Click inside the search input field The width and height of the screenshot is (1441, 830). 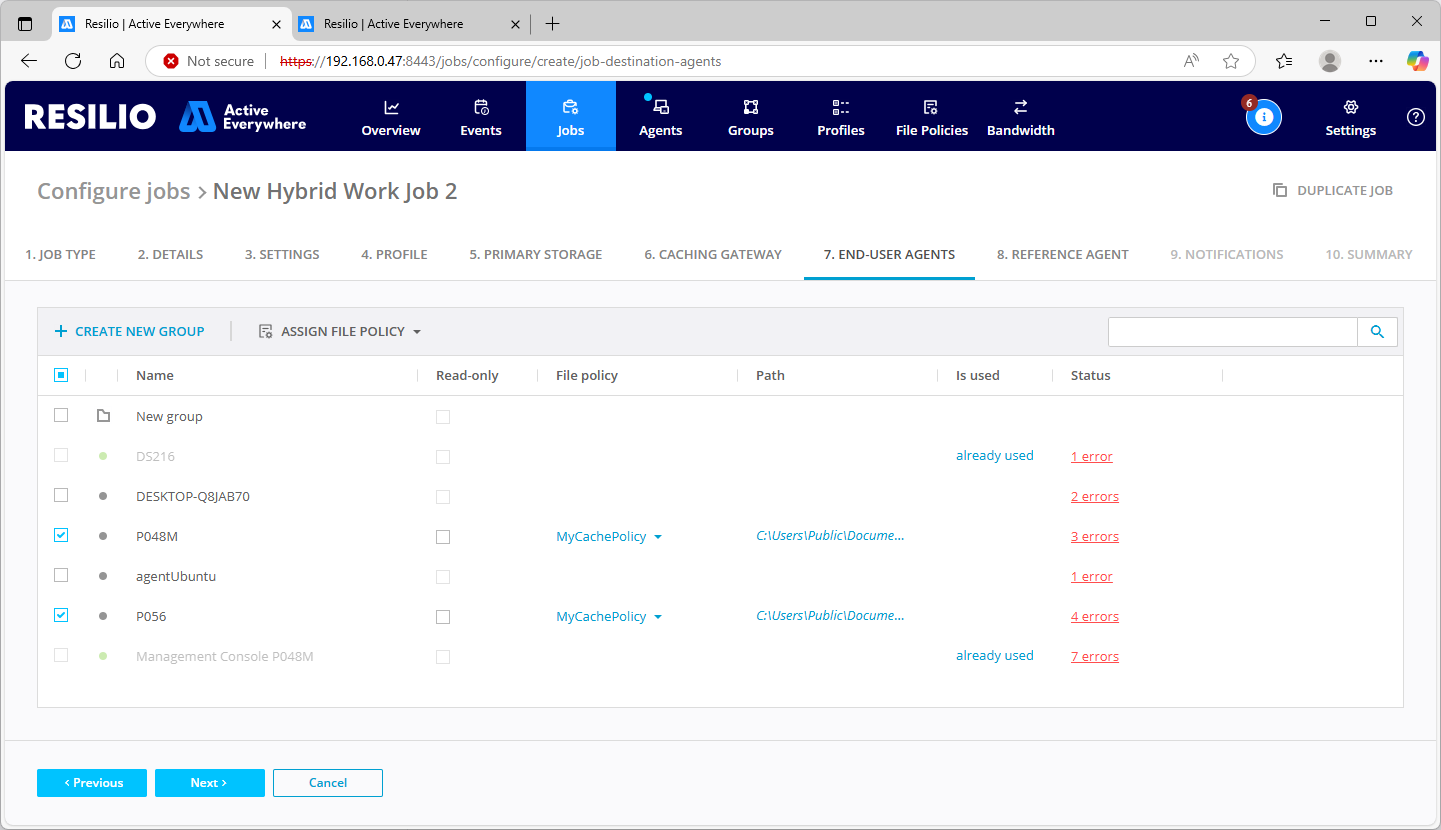click(1232, 331)
